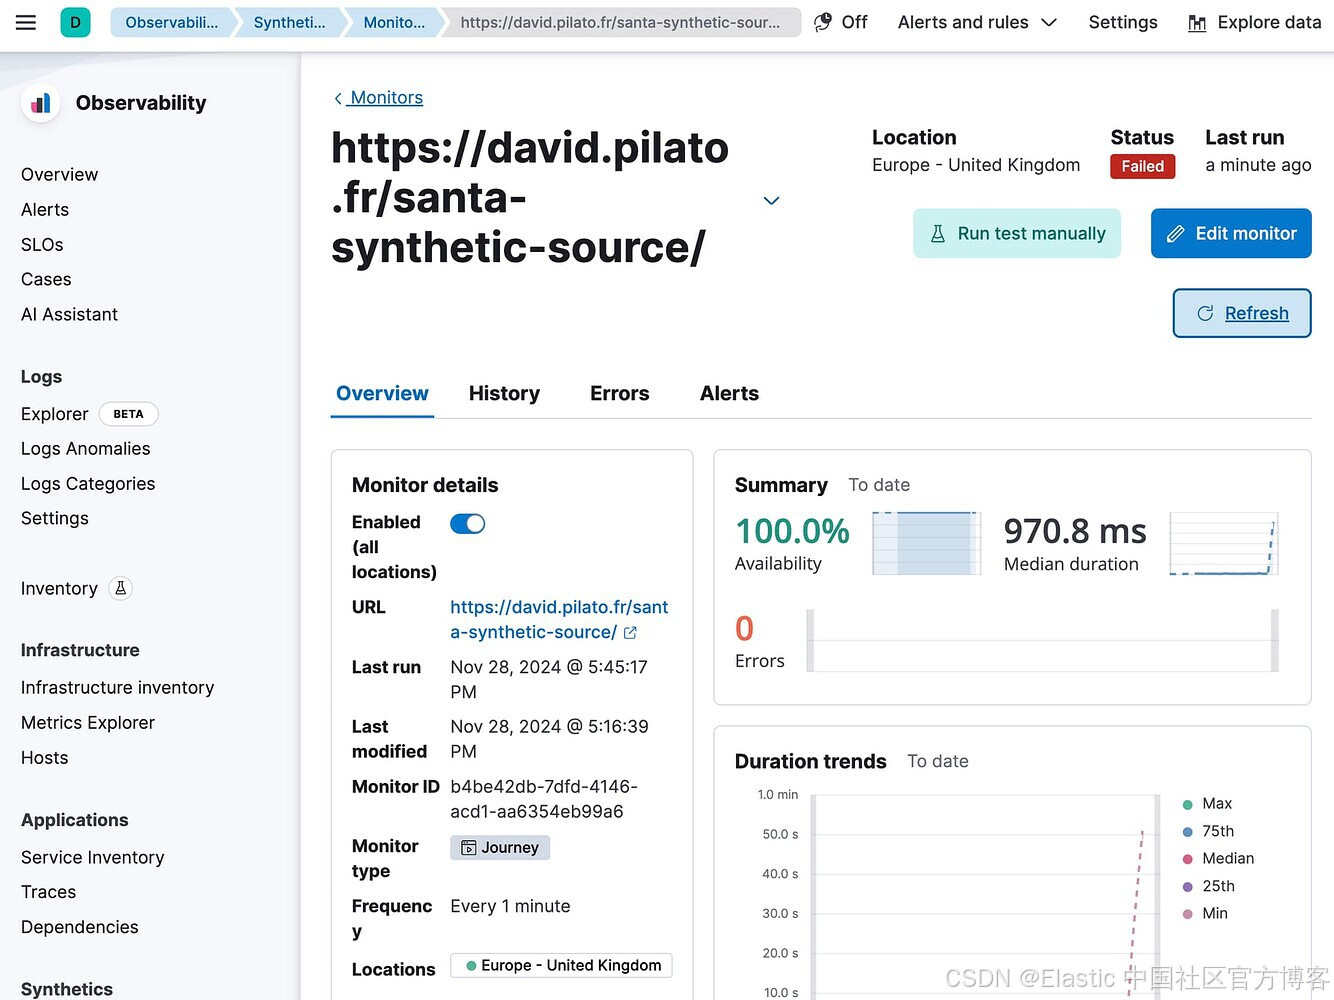Click the refresh arrow icon
The width and height of the screenshot is (1334, 1000).
[1205, 313]
